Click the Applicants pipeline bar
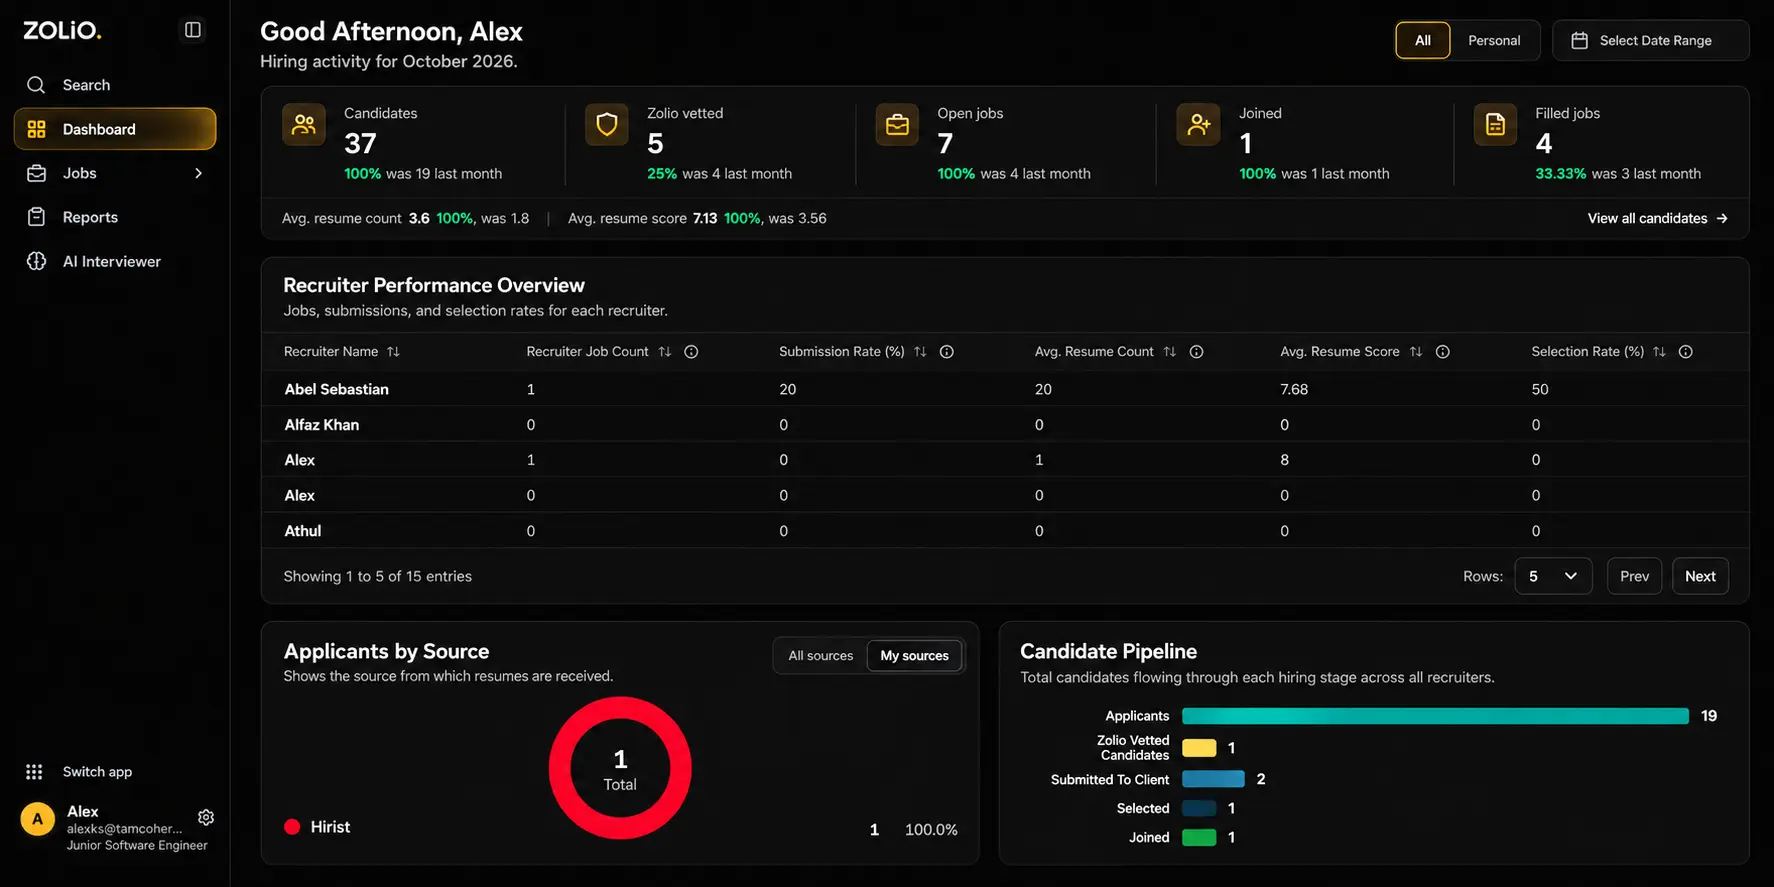The width and height of the screenshot is (1774, 887). [x=1435, y=716]
